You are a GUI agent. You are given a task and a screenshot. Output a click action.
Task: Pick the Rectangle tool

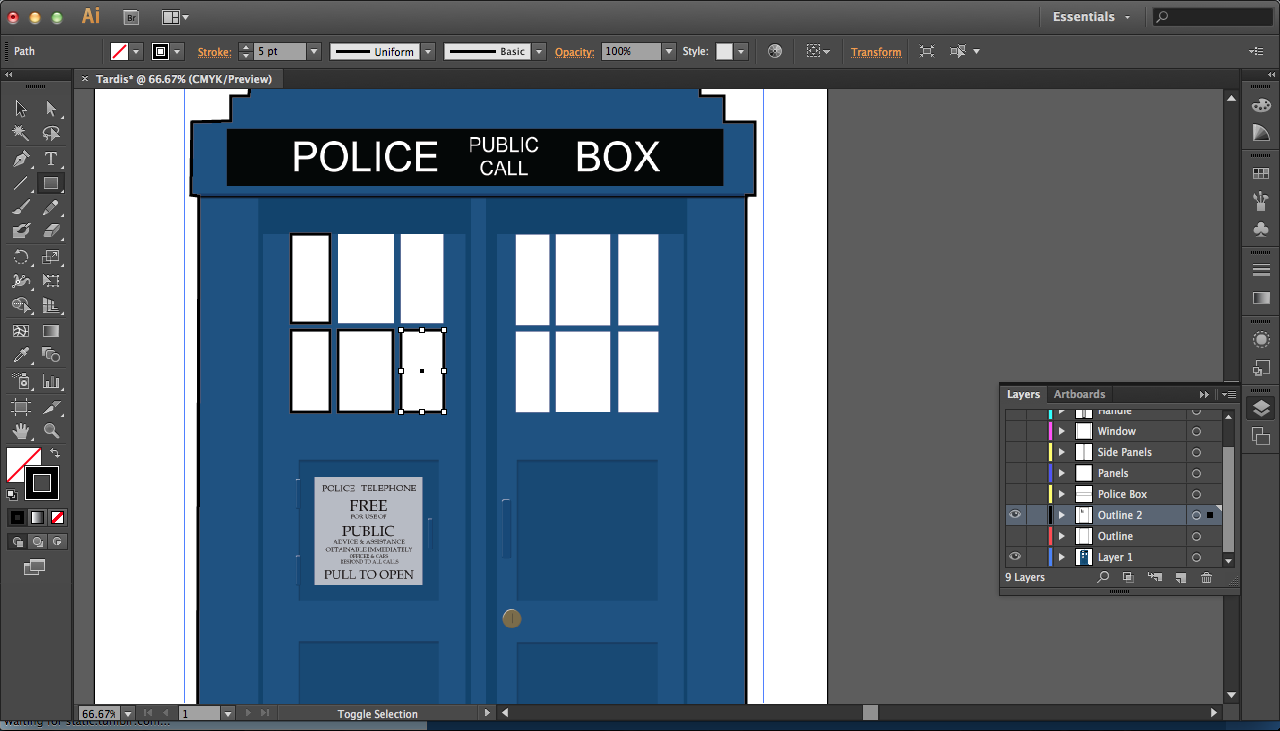(52, 183)
